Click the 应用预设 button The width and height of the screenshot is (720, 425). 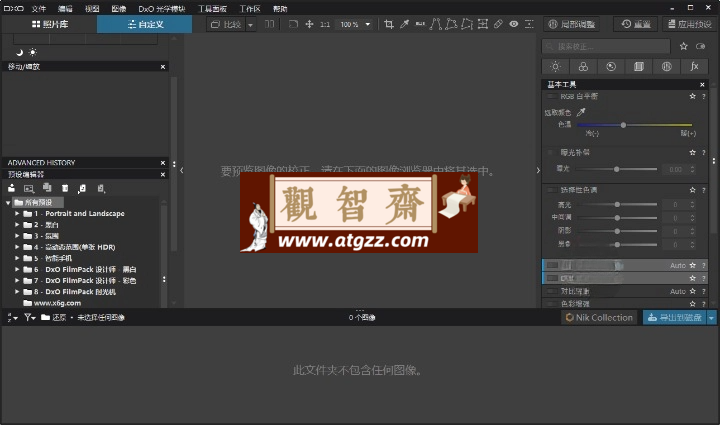pyautogui.click(x=690, y=24)
